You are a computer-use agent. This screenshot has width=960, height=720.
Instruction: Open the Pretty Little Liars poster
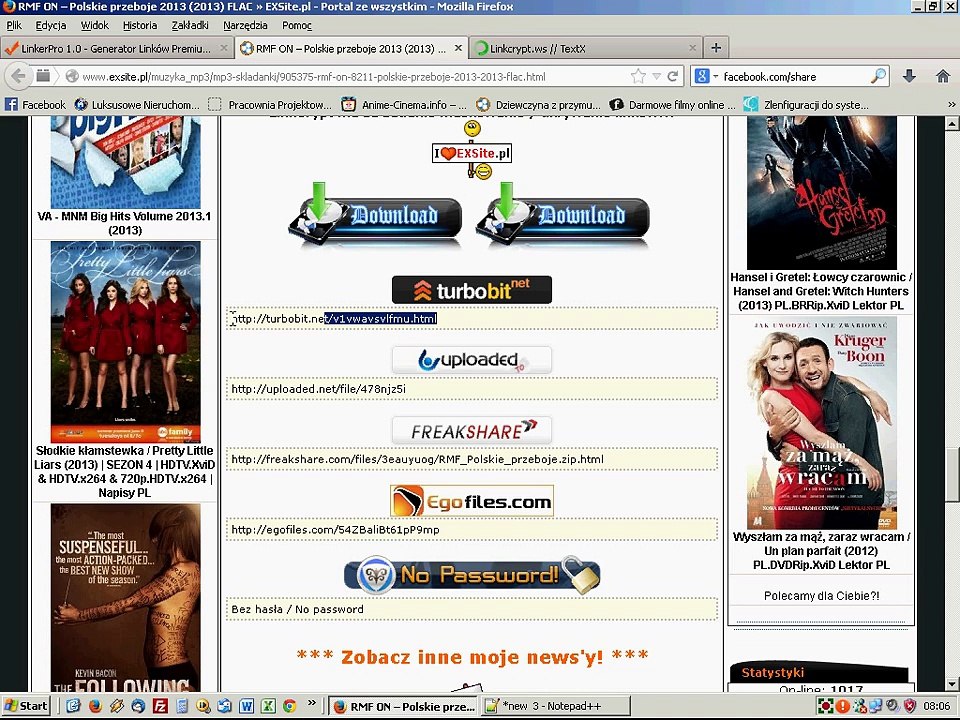[x=126, y=342]
